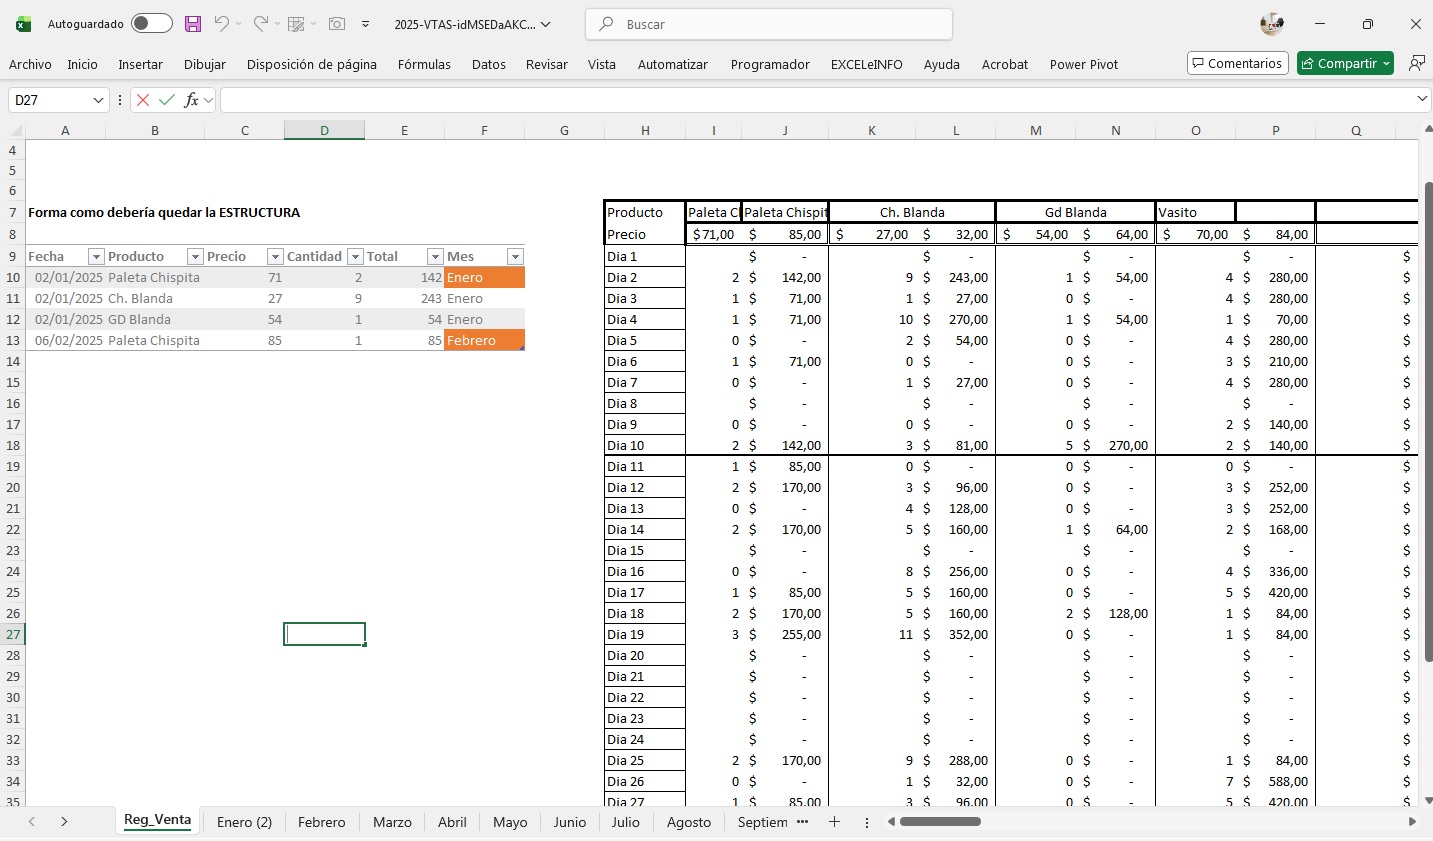Add a new sheet with plus icon
Viewport: 1433px width, 841px height.
834,822
